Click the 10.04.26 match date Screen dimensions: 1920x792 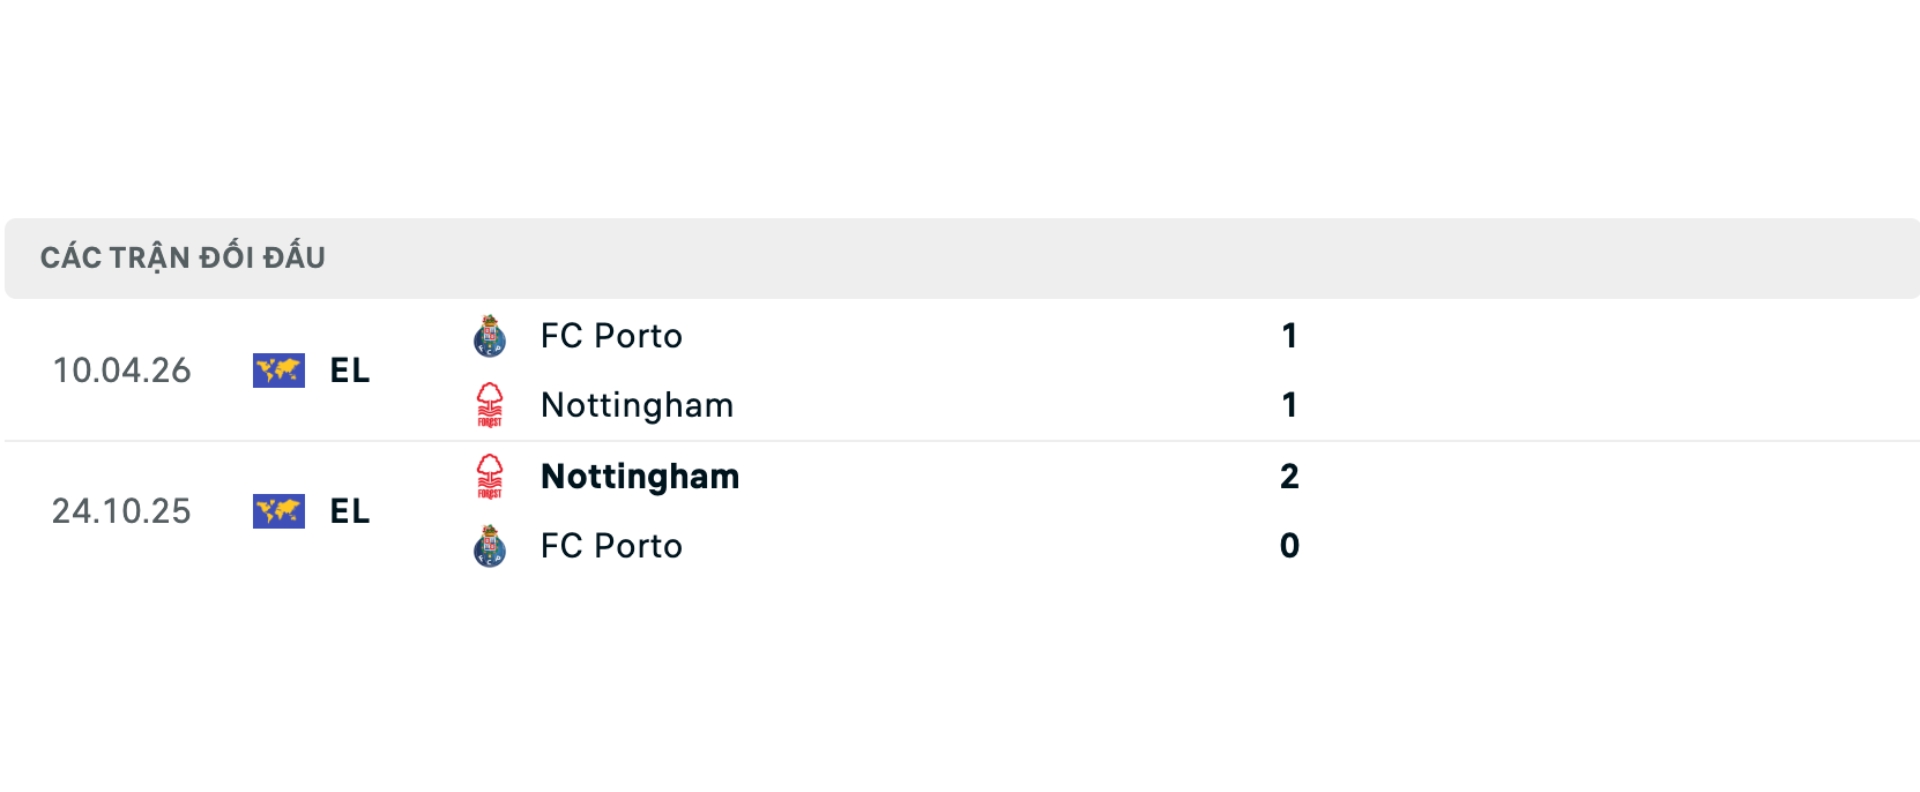point(121,370)
